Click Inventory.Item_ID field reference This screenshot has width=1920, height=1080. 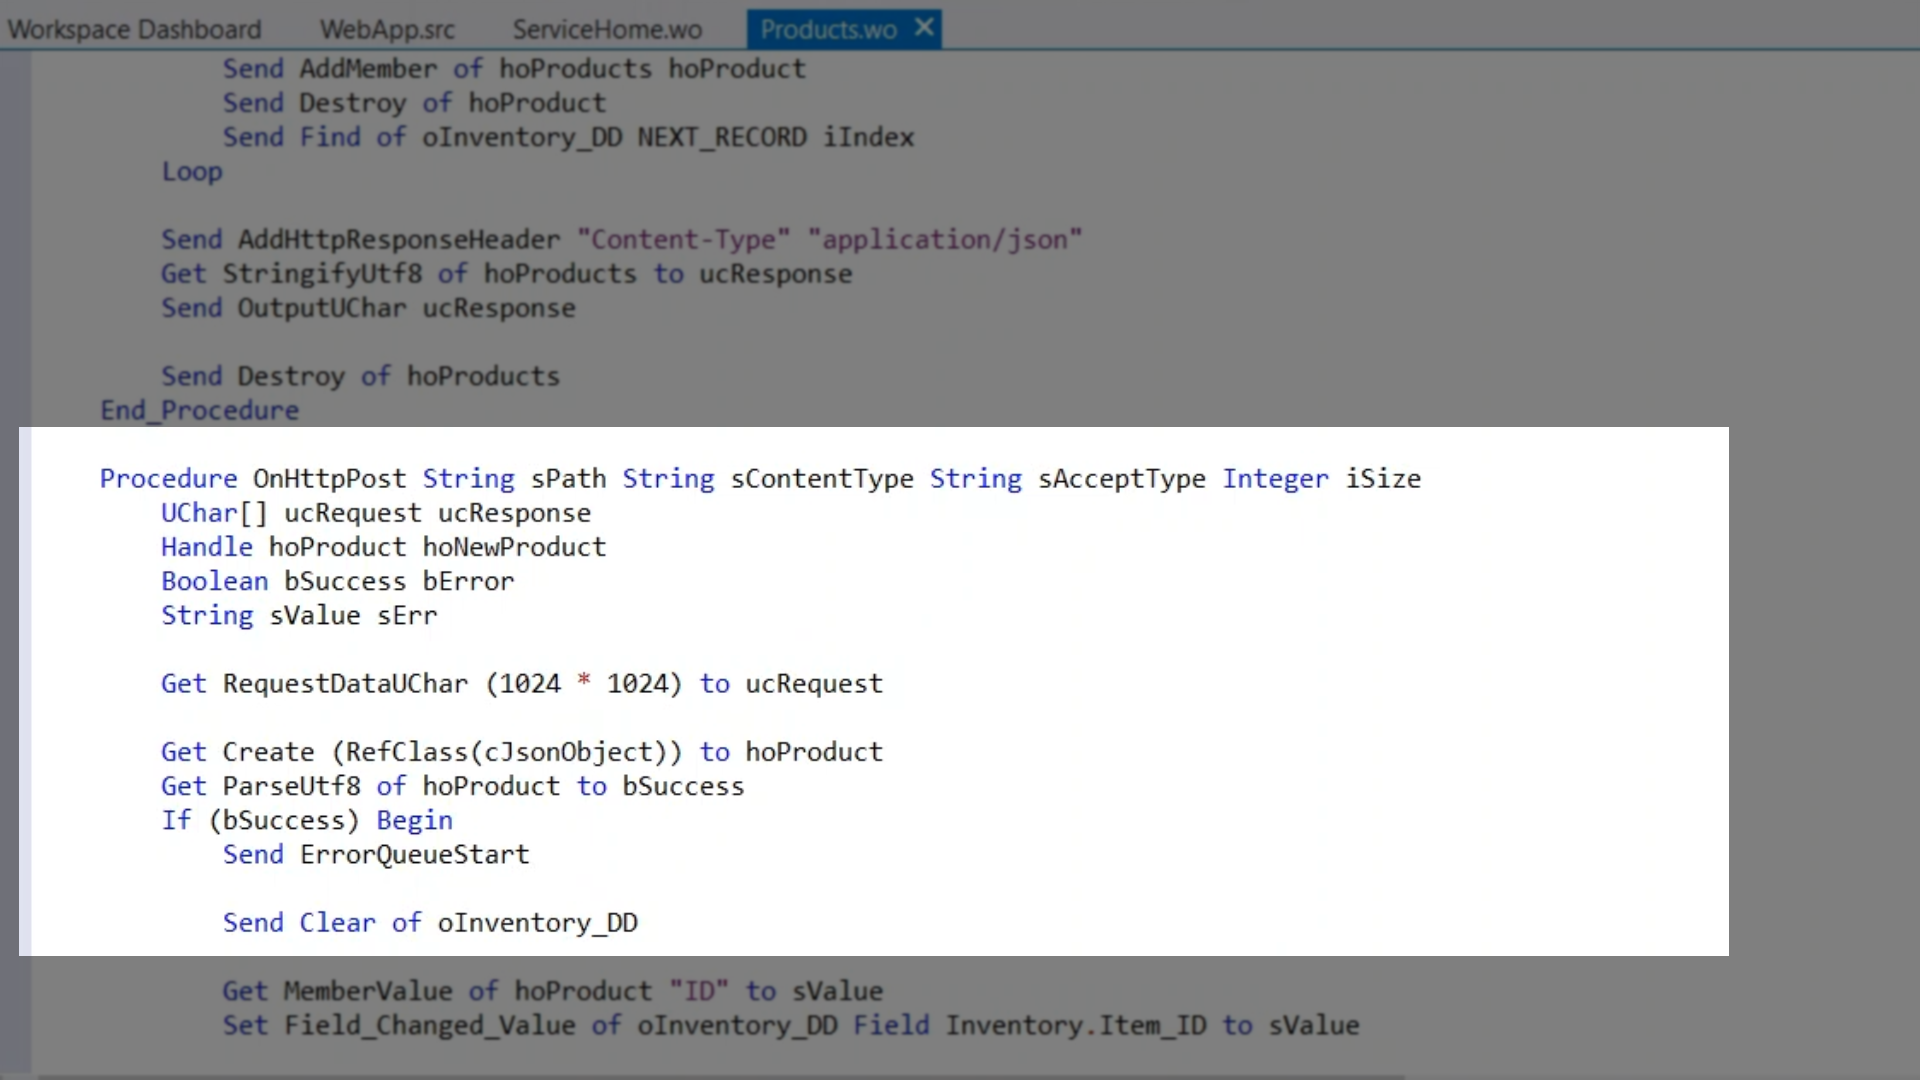click(1076, 1026)
